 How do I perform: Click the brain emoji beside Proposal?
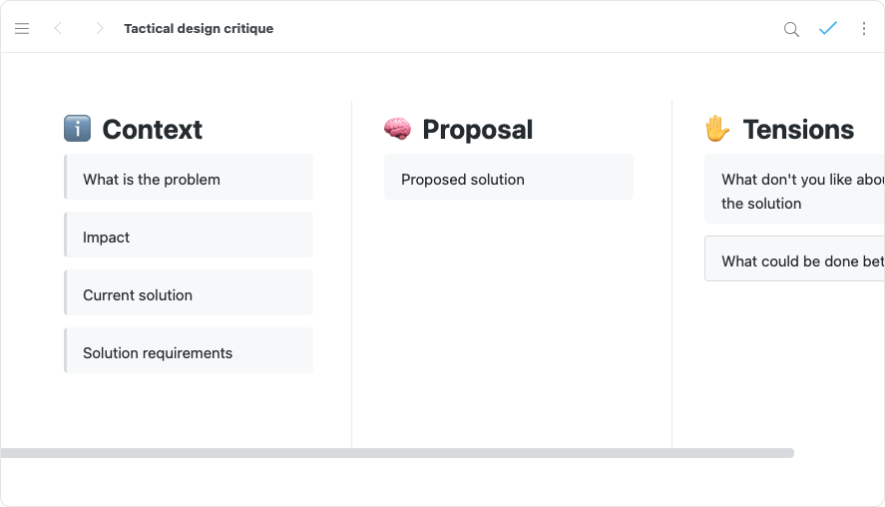(x=397, y=129)
